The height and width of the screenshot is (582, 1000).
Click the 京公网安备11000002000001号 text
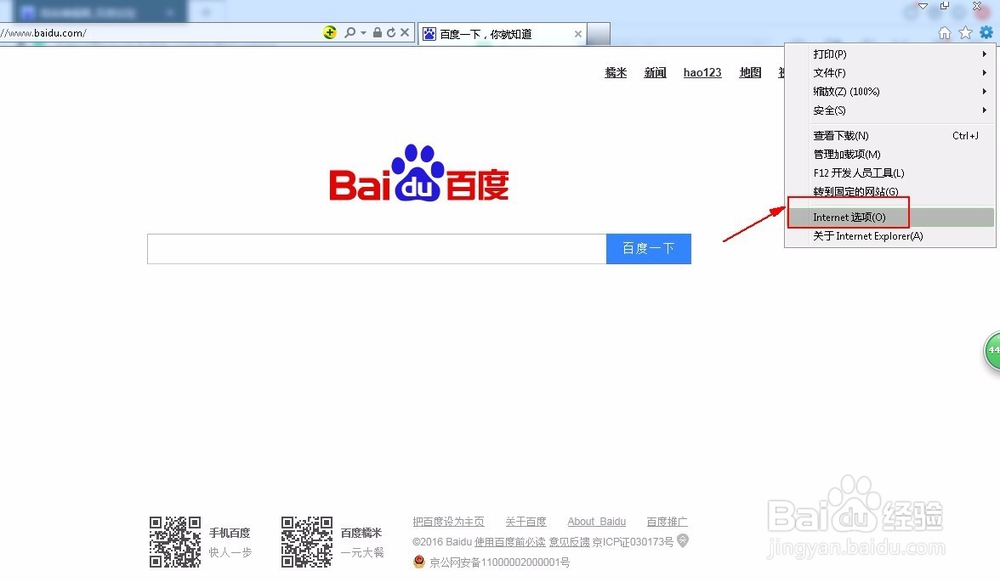499,562
